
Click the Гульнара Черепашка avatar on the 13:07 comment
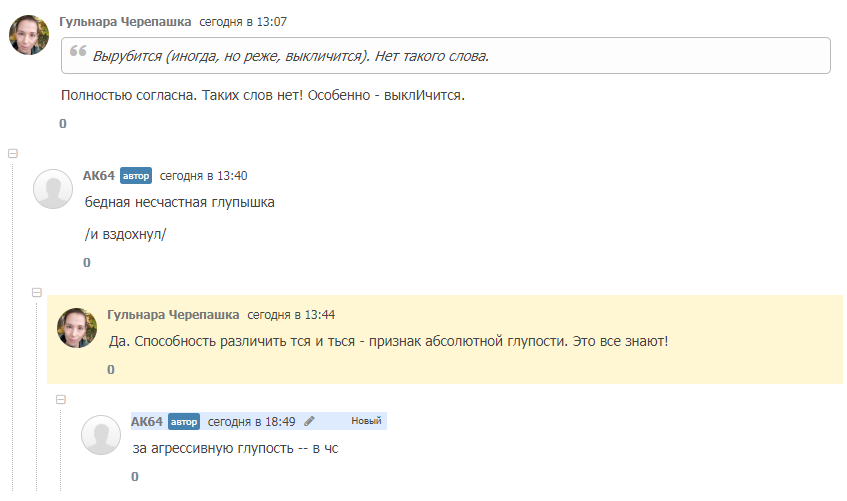tap(29, 35)
